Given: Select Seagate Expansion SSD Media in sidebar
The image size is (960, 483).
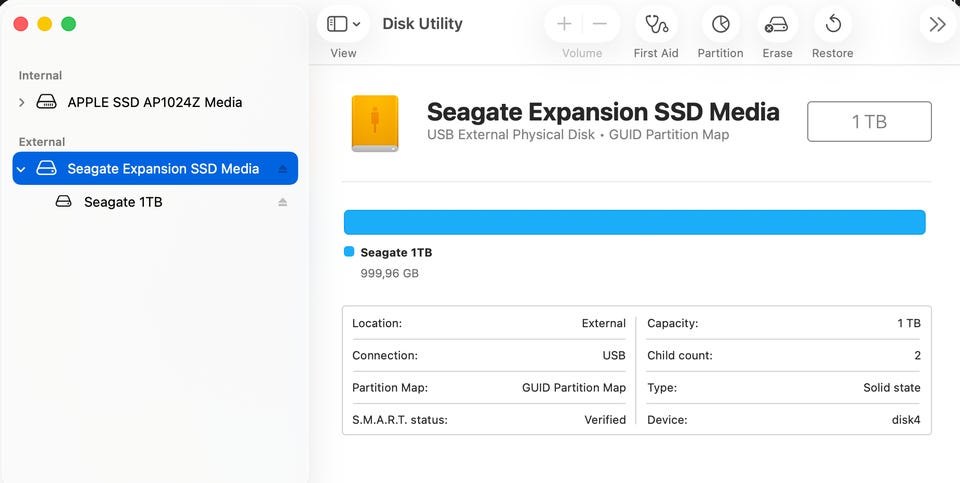Looking at the screenshot, I should point(162,169).
